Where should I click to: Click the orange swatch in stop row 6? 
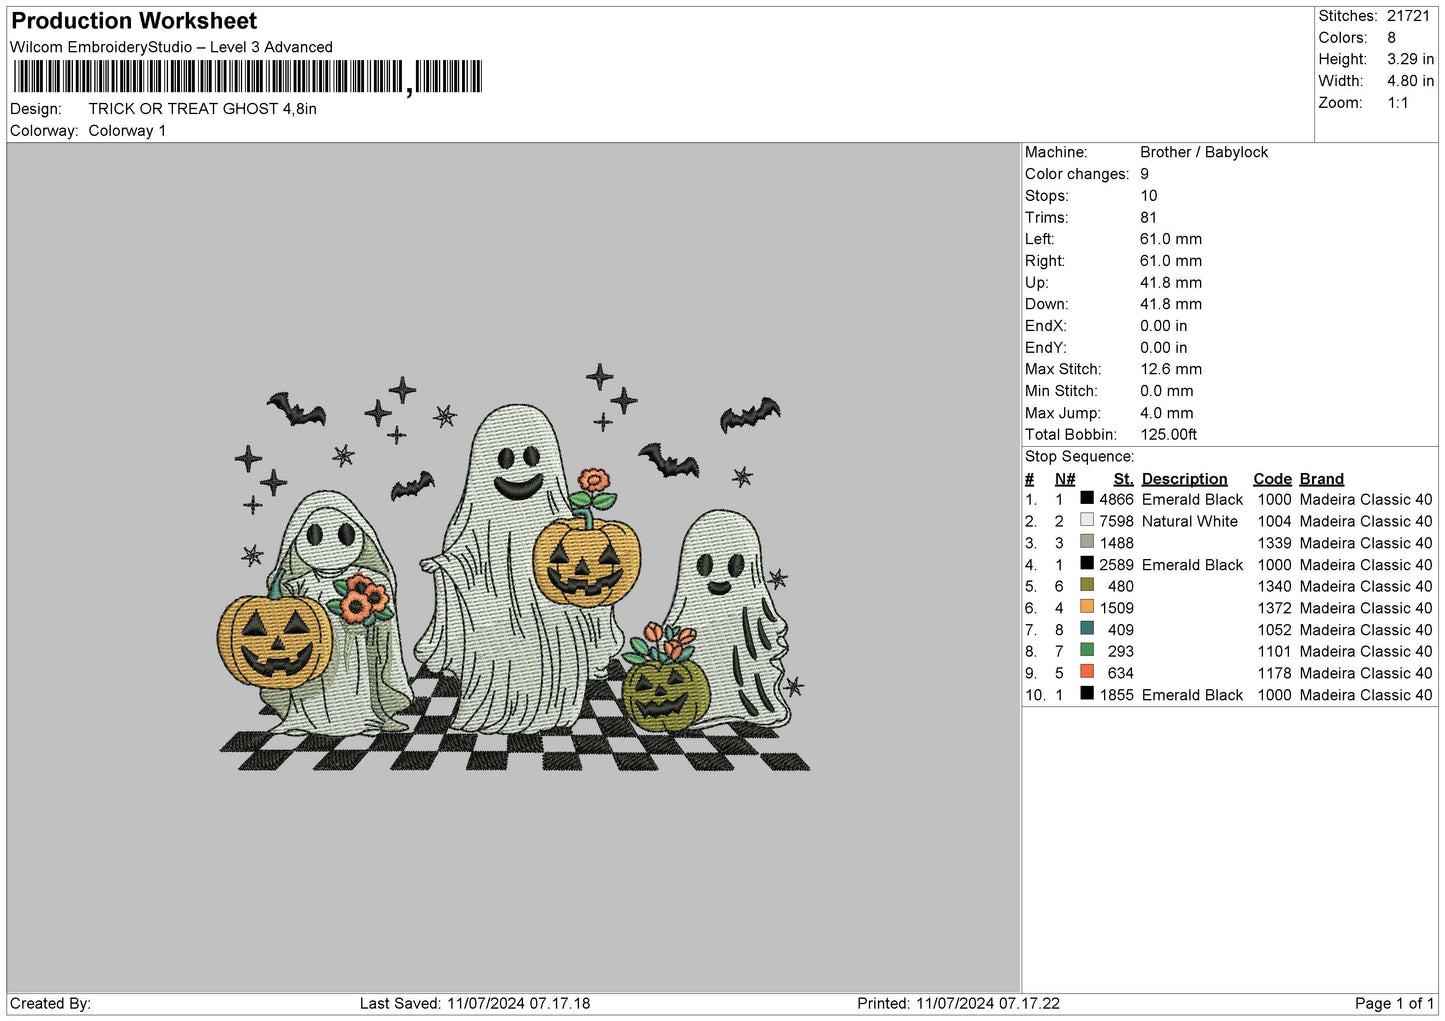(1087, 607)
